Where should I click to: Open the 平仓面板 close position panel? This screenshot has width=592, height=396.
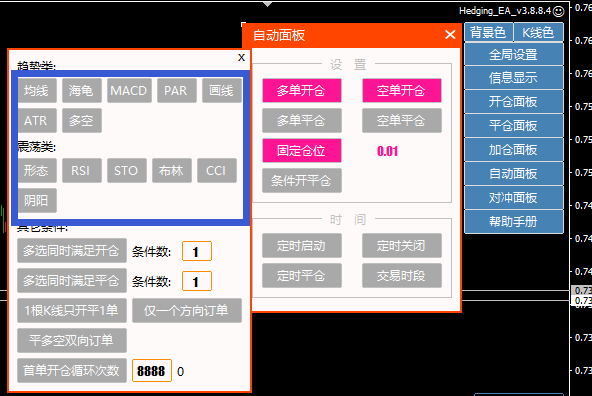click(514, 126)
